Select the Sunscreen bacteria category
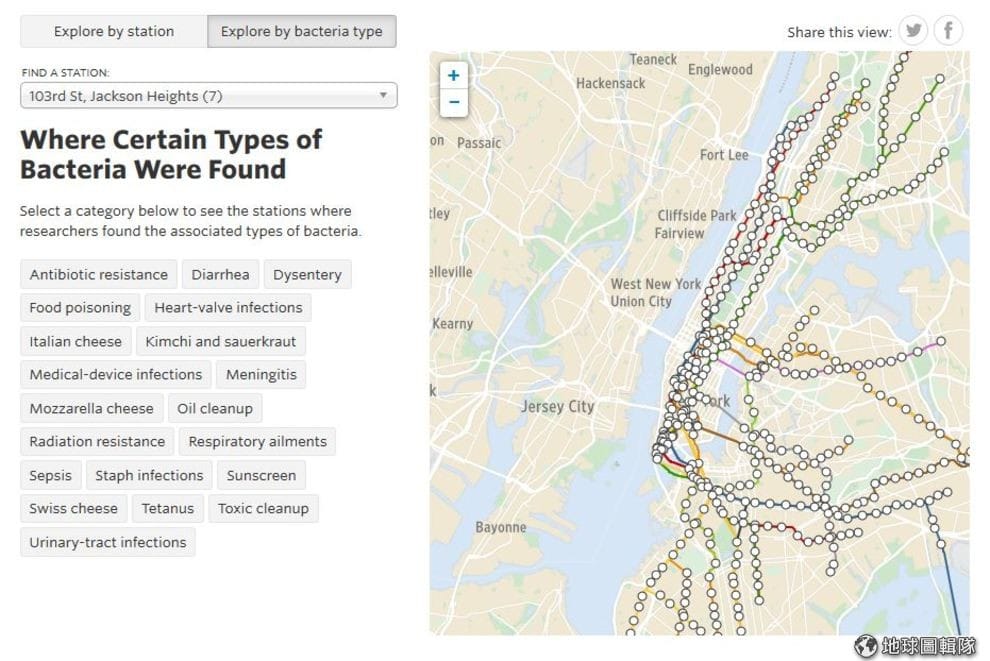 (x=261, y=475)
